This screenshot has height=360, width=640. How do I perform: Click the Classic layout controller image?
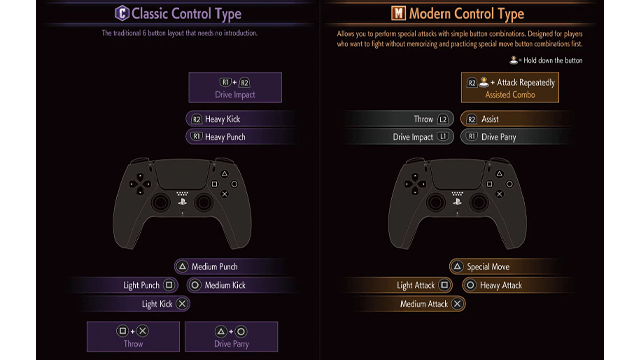[182, 203]
